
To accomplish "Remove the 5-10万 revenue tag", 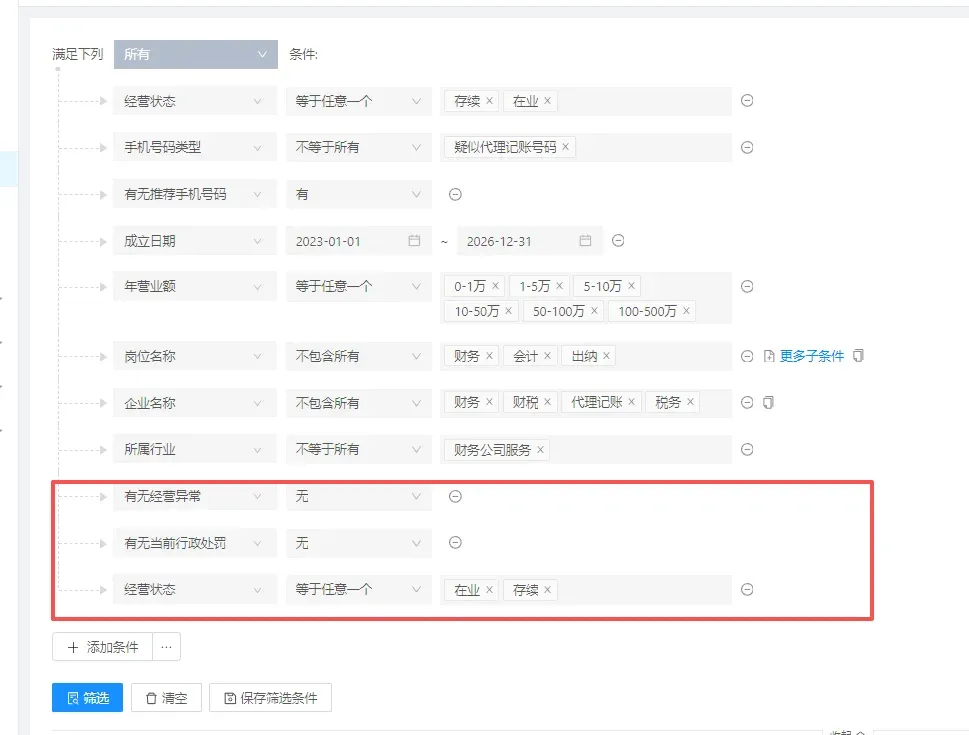I will coord(631,286).
